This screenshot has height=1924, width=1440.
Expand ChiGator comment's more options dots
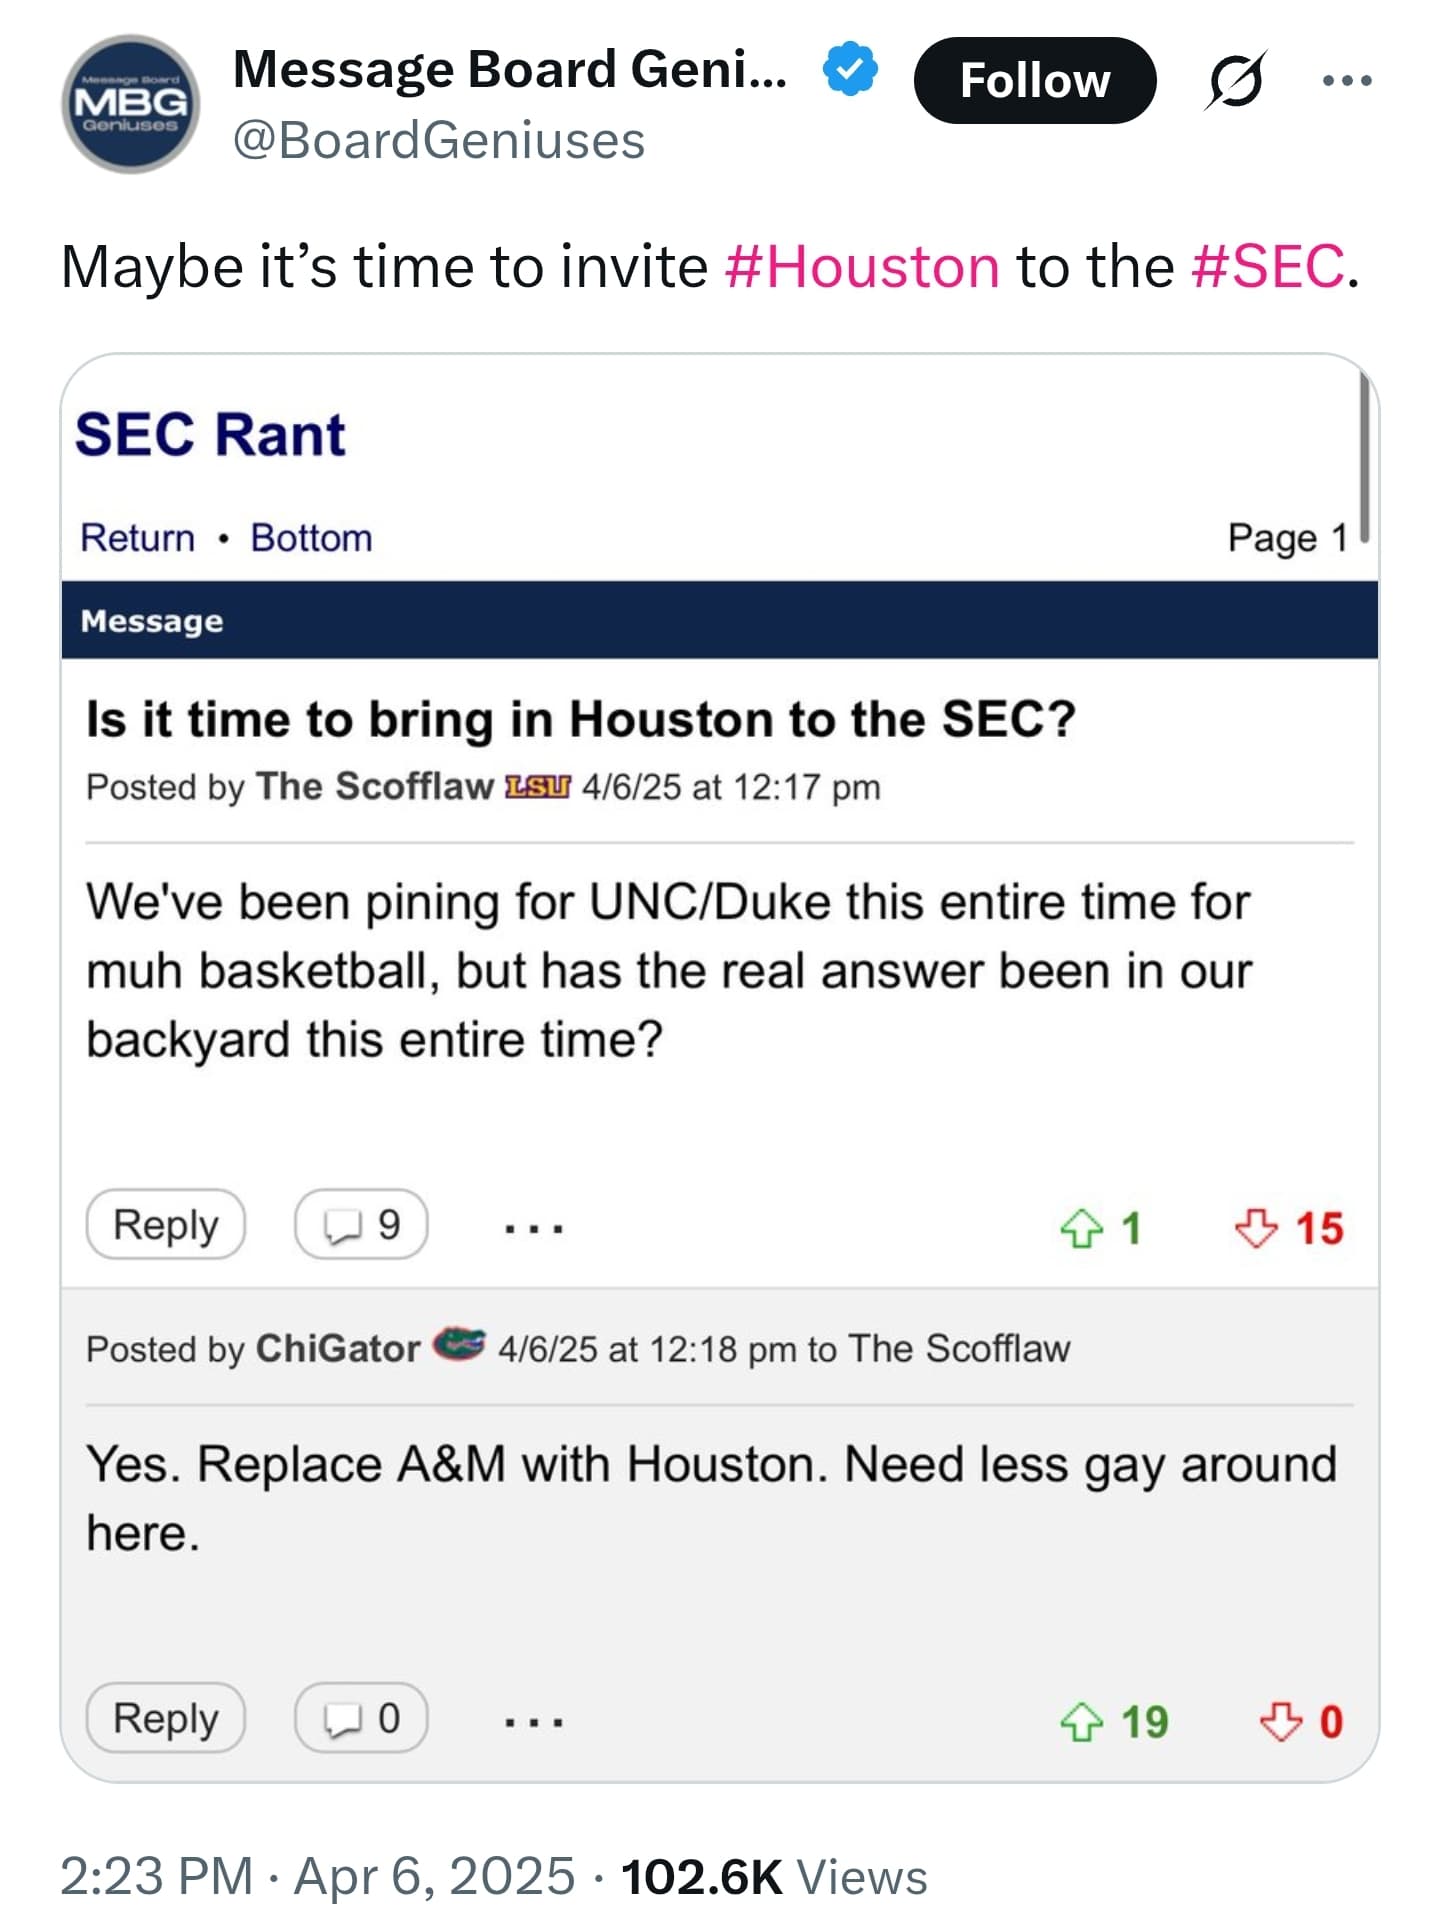533,1721
